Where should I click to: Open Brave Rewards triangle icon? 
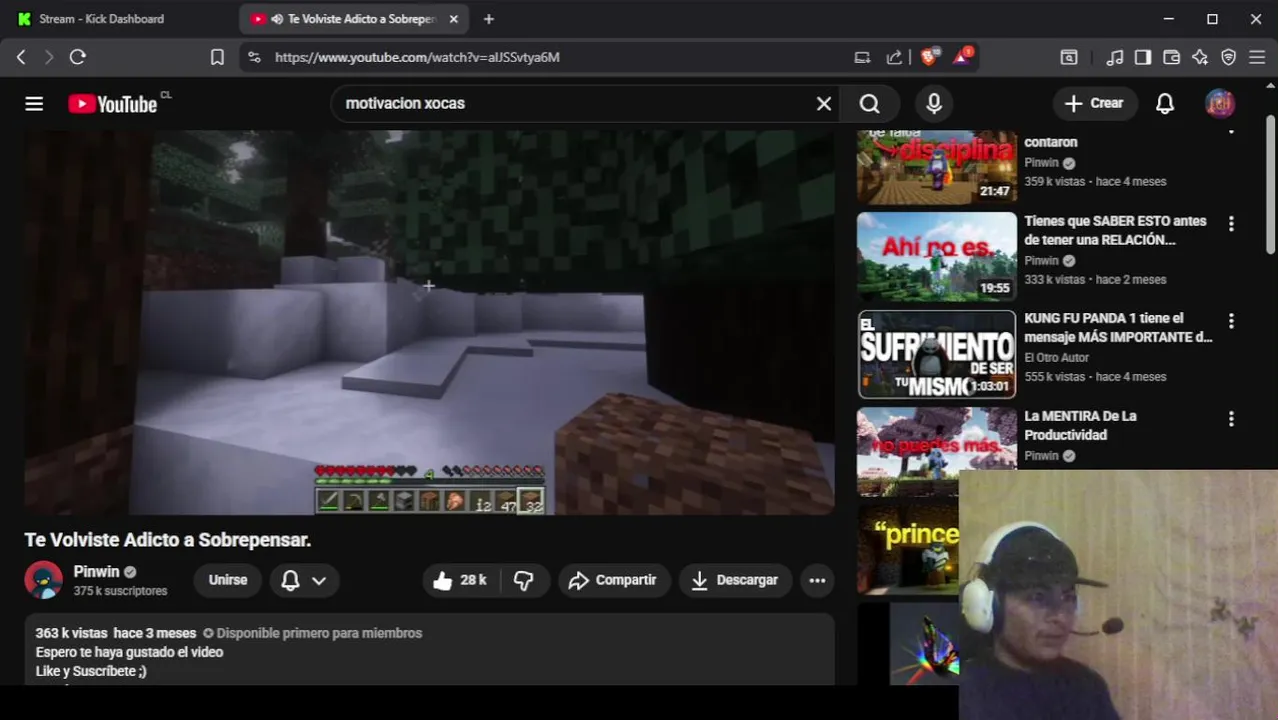click(962, 57)
